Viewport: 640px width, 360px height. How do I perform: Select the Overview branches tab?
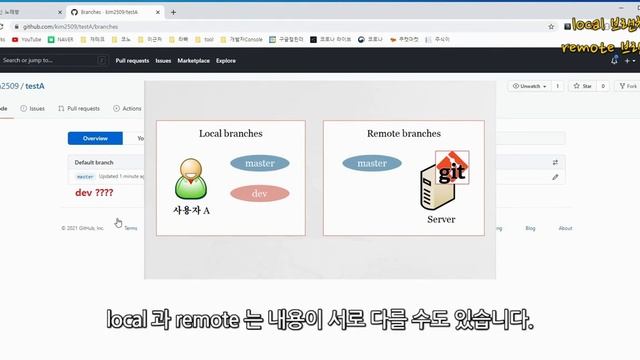point(95,138)
